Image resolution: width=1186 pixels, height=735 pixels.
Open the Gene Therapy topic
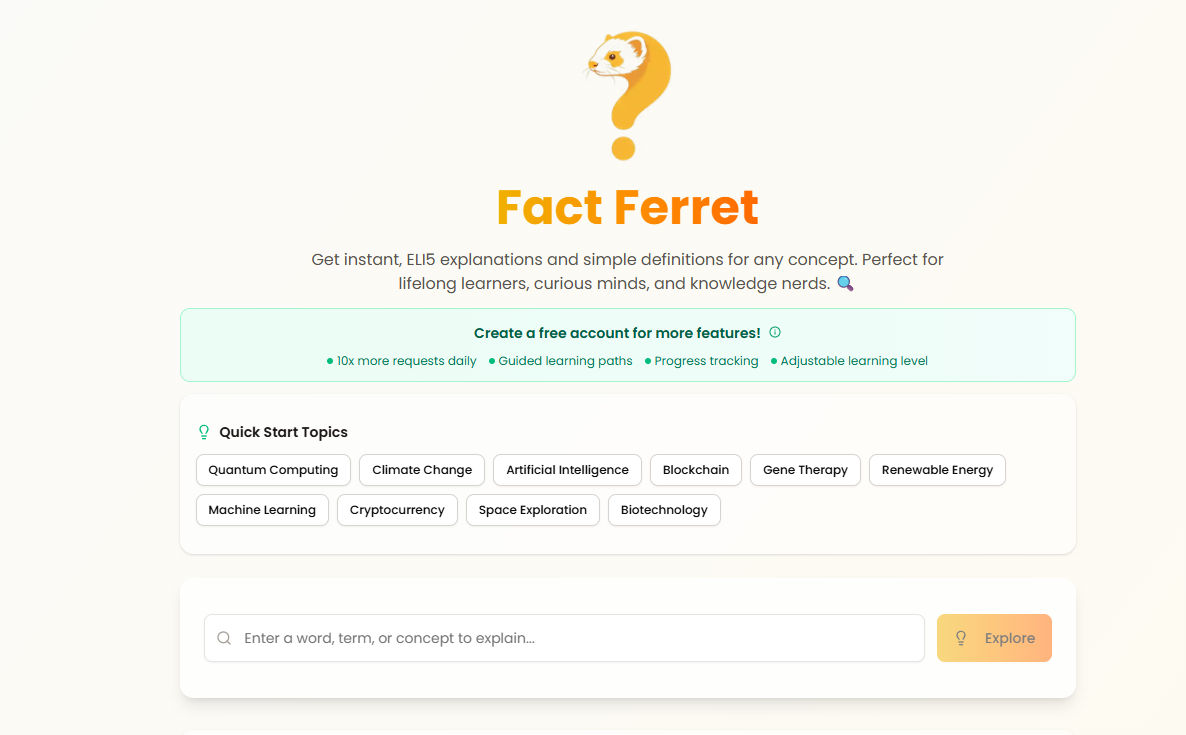806,470
